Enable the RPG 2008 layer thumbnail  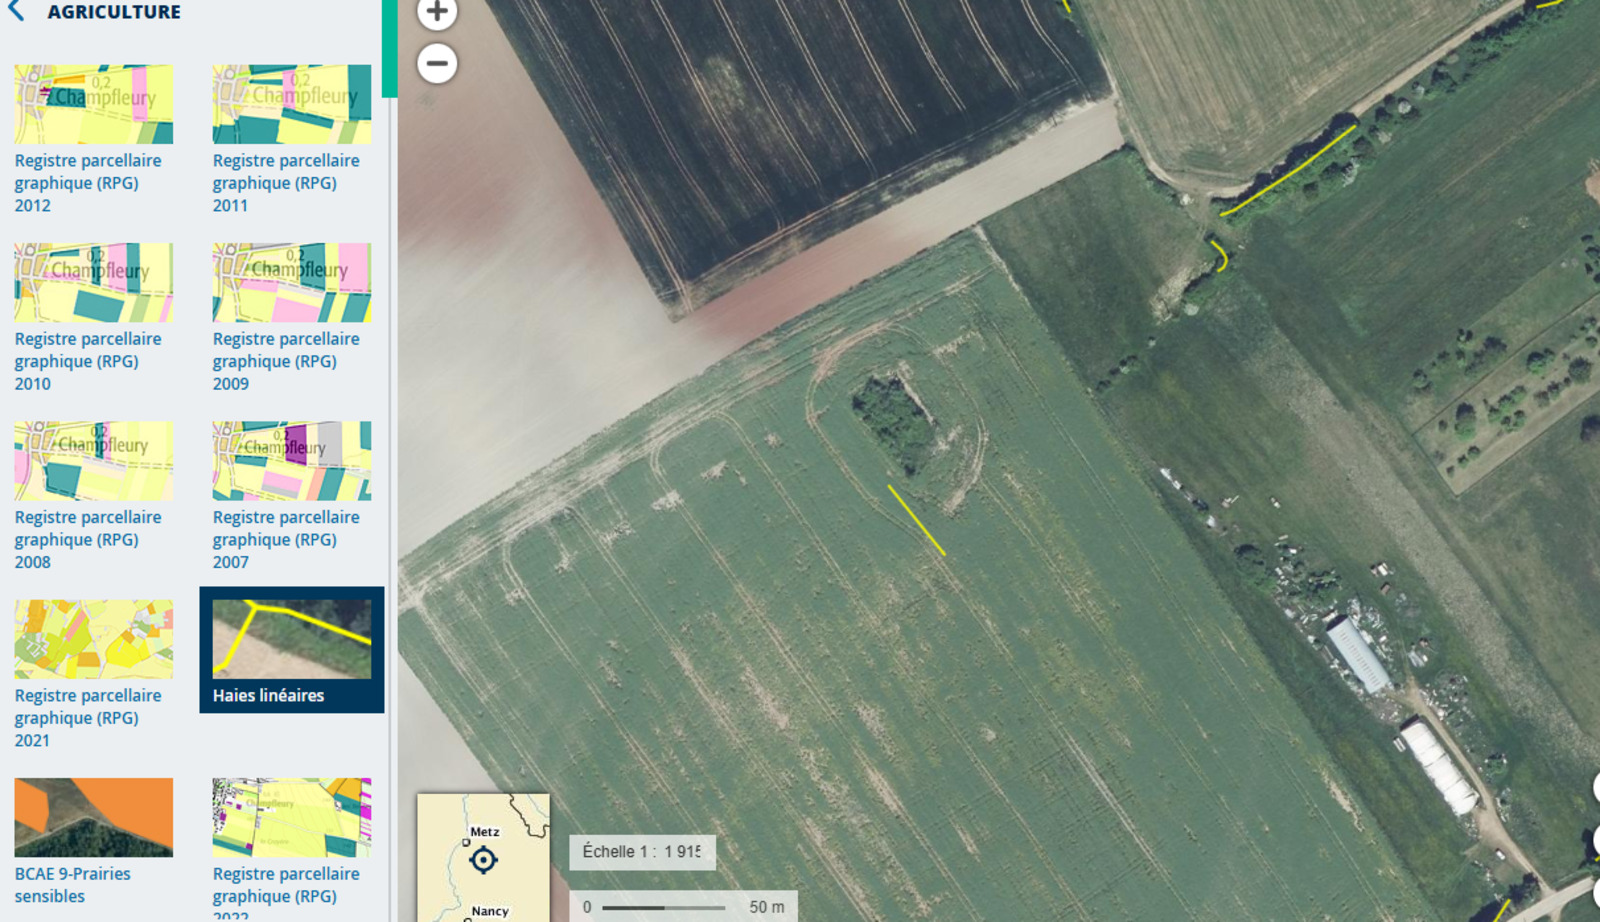click(x=93, y=461)
